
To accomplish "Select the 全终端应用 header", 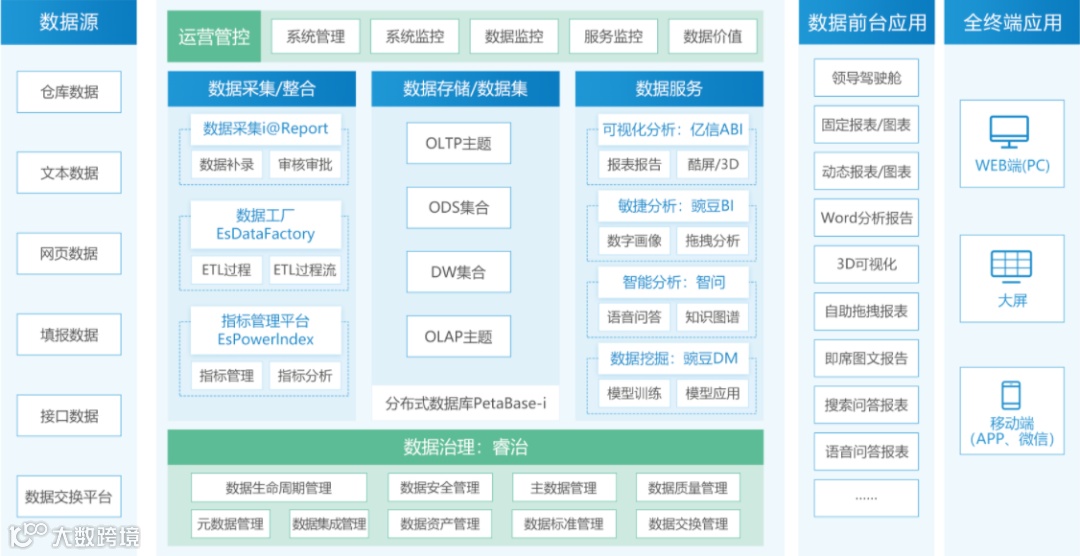I will (1012, 22).
